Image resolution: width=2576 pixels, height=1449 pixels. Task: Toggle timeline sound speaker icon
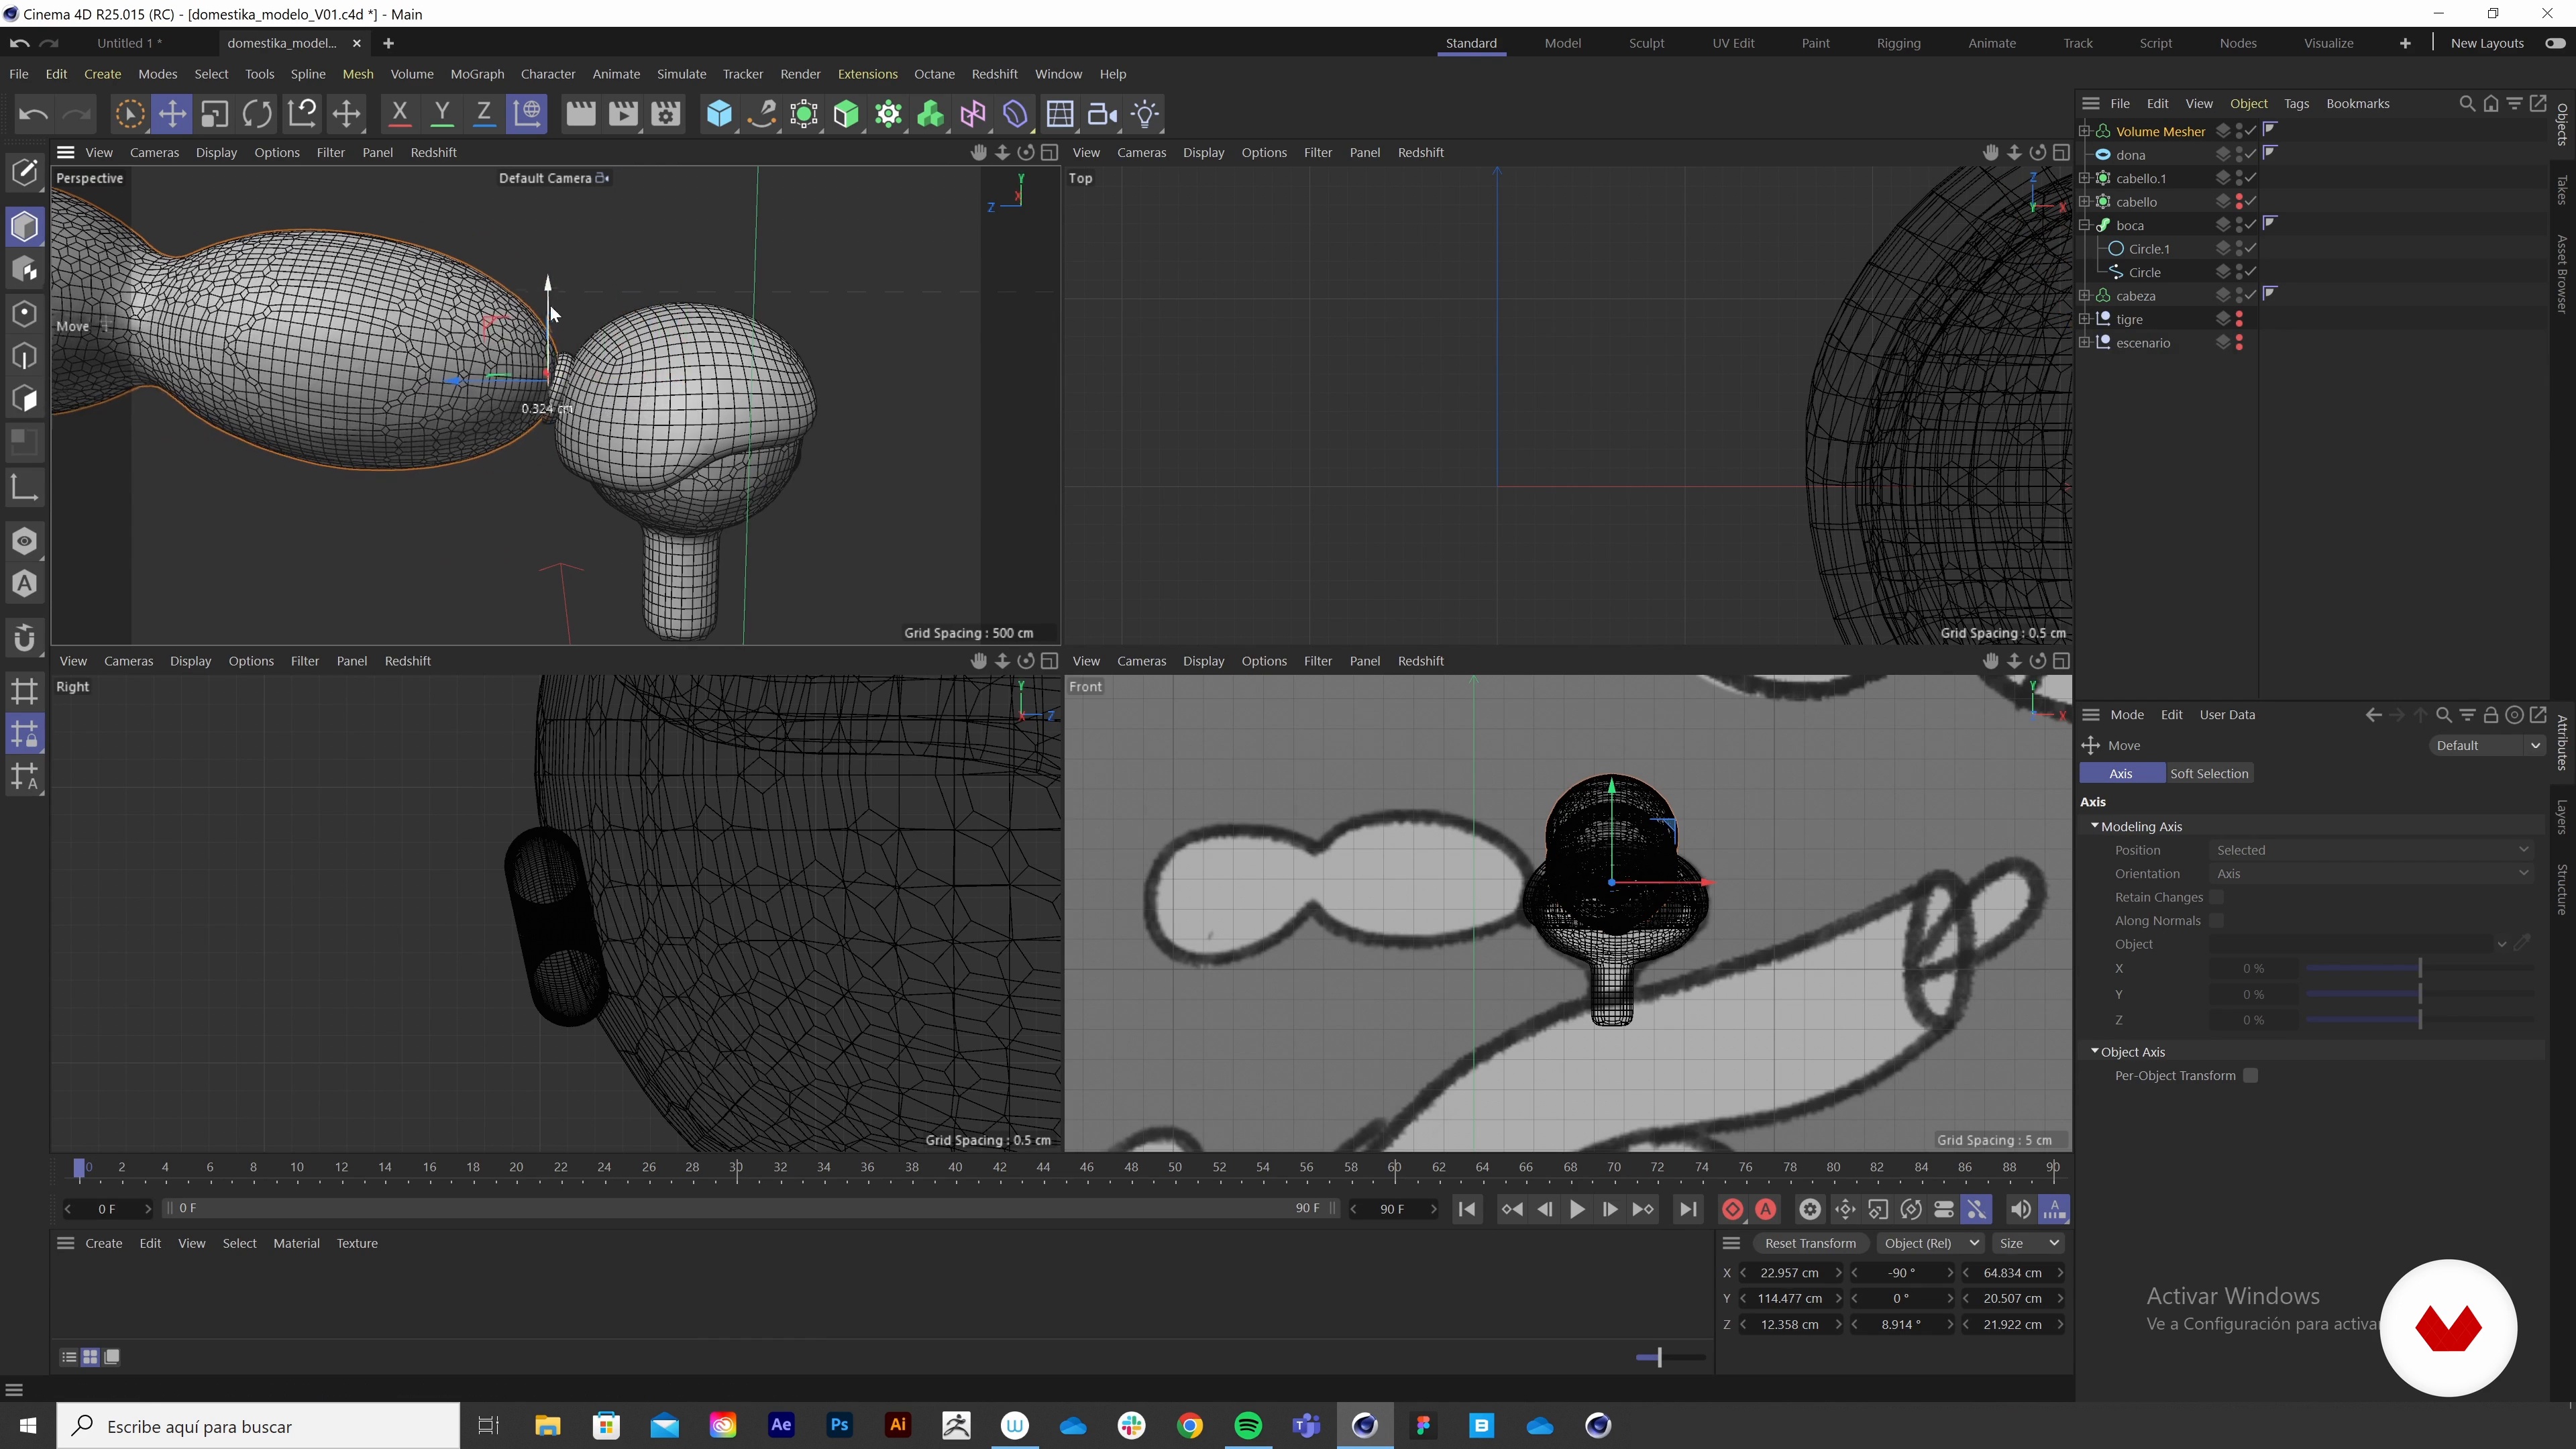click(x=2020, y=1209)
